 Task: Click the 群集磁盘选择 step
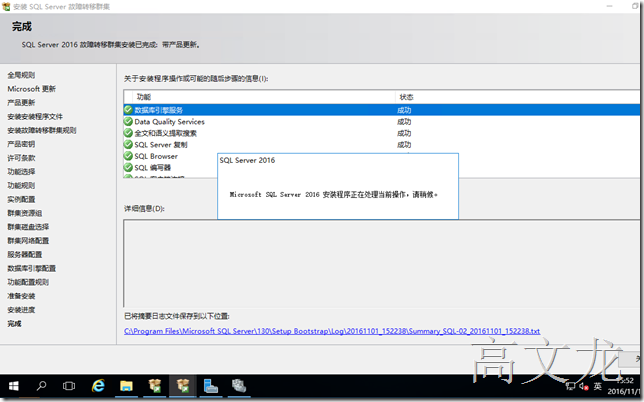[x=28, y=227]
